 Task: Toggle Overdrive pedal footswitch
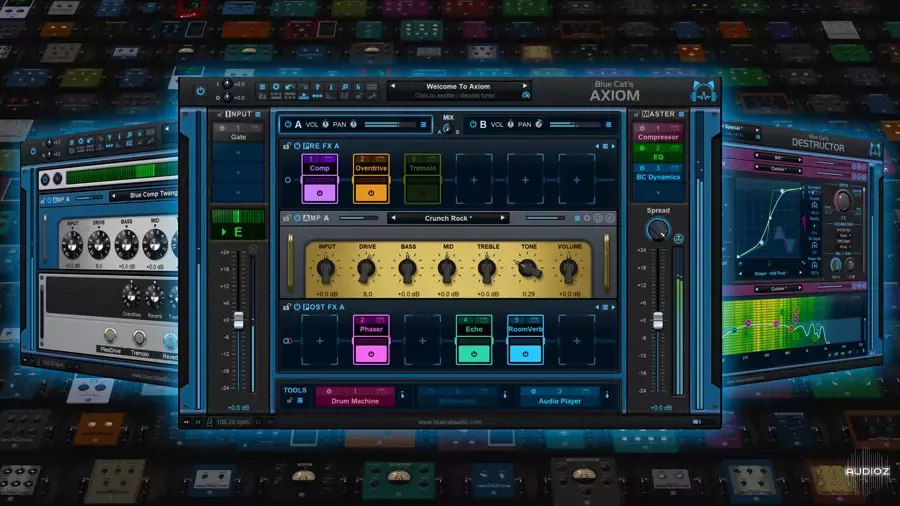(x=371, y=193)
